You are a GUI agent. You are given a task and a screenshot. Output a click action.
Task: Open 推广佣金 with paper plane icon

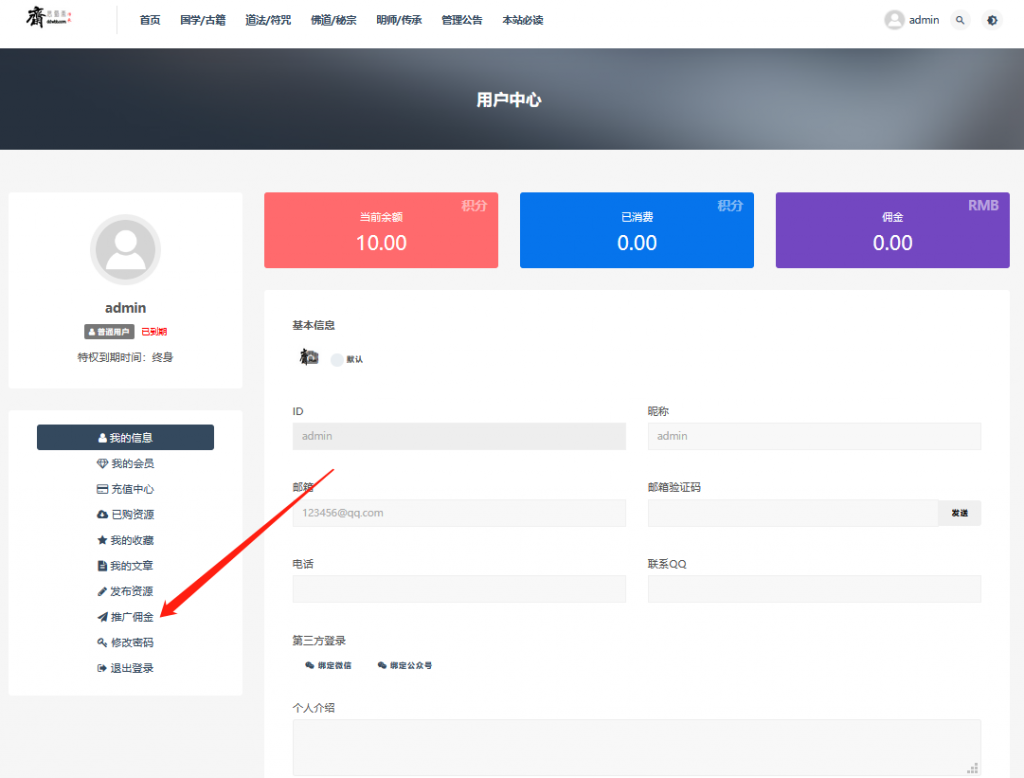125,617
